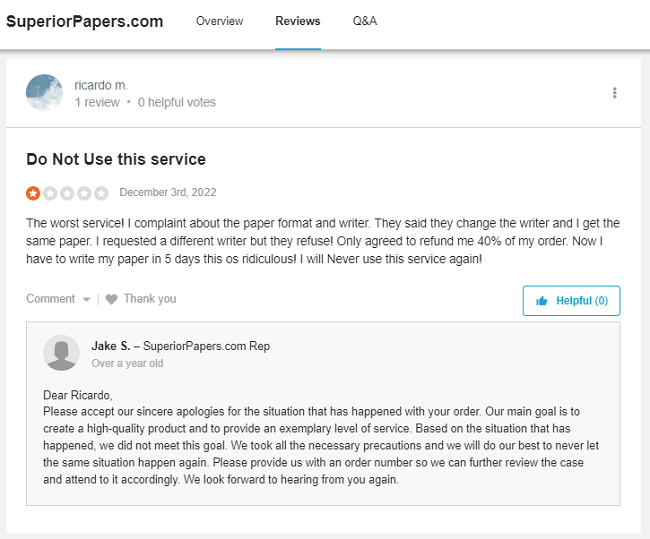Image resolution: width=650 pixels, height=539 pixels.
Task: Expand the Comment dropdown arrow
Action: pos(87,299)
